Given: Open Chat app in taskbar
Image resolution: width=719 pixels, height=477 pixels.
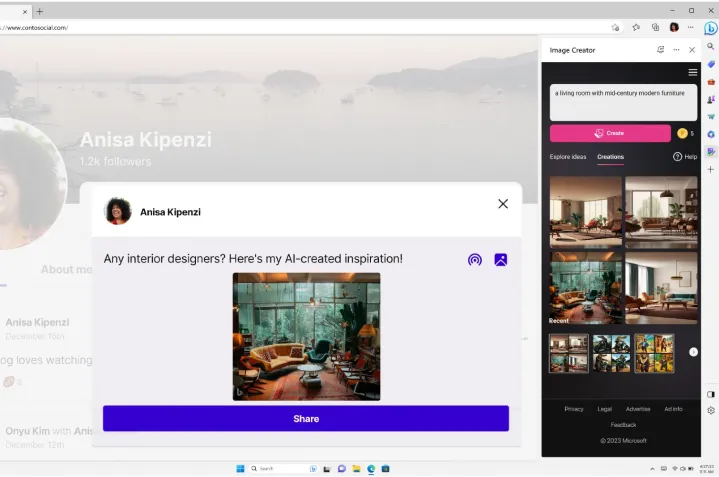Looking at the screenshot, I should [x=342, y=469].
